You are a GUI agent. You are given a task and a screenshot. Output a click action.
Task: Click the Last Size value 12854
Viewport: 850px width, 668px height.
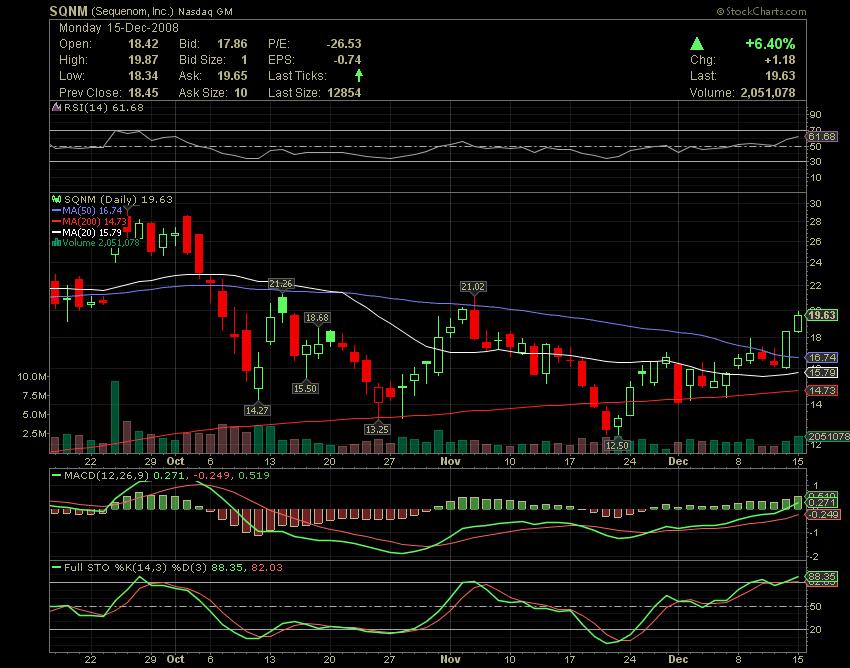tap(344, 93)
